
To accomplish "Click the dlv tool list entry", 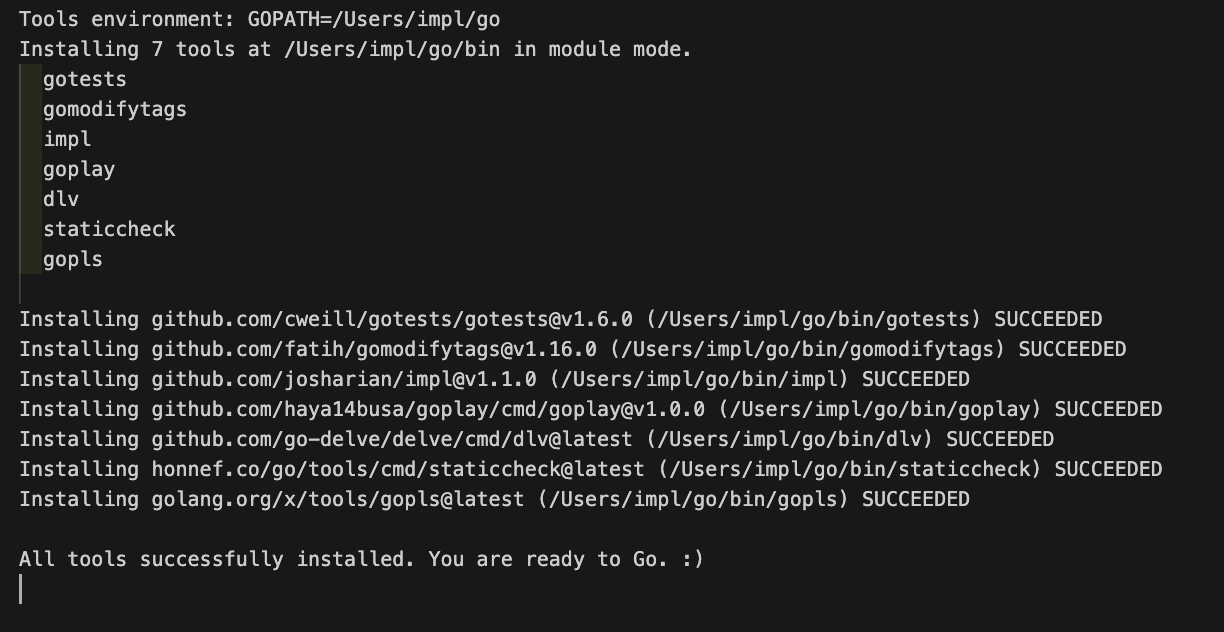I will point(61,199).
